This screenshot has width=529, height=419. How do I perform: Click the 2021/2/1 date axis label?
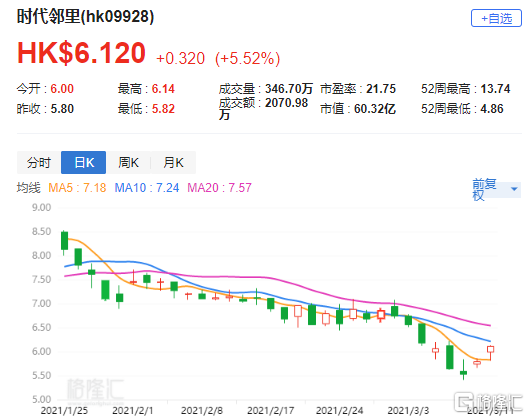pyautogui.click(x=133, y=411)
